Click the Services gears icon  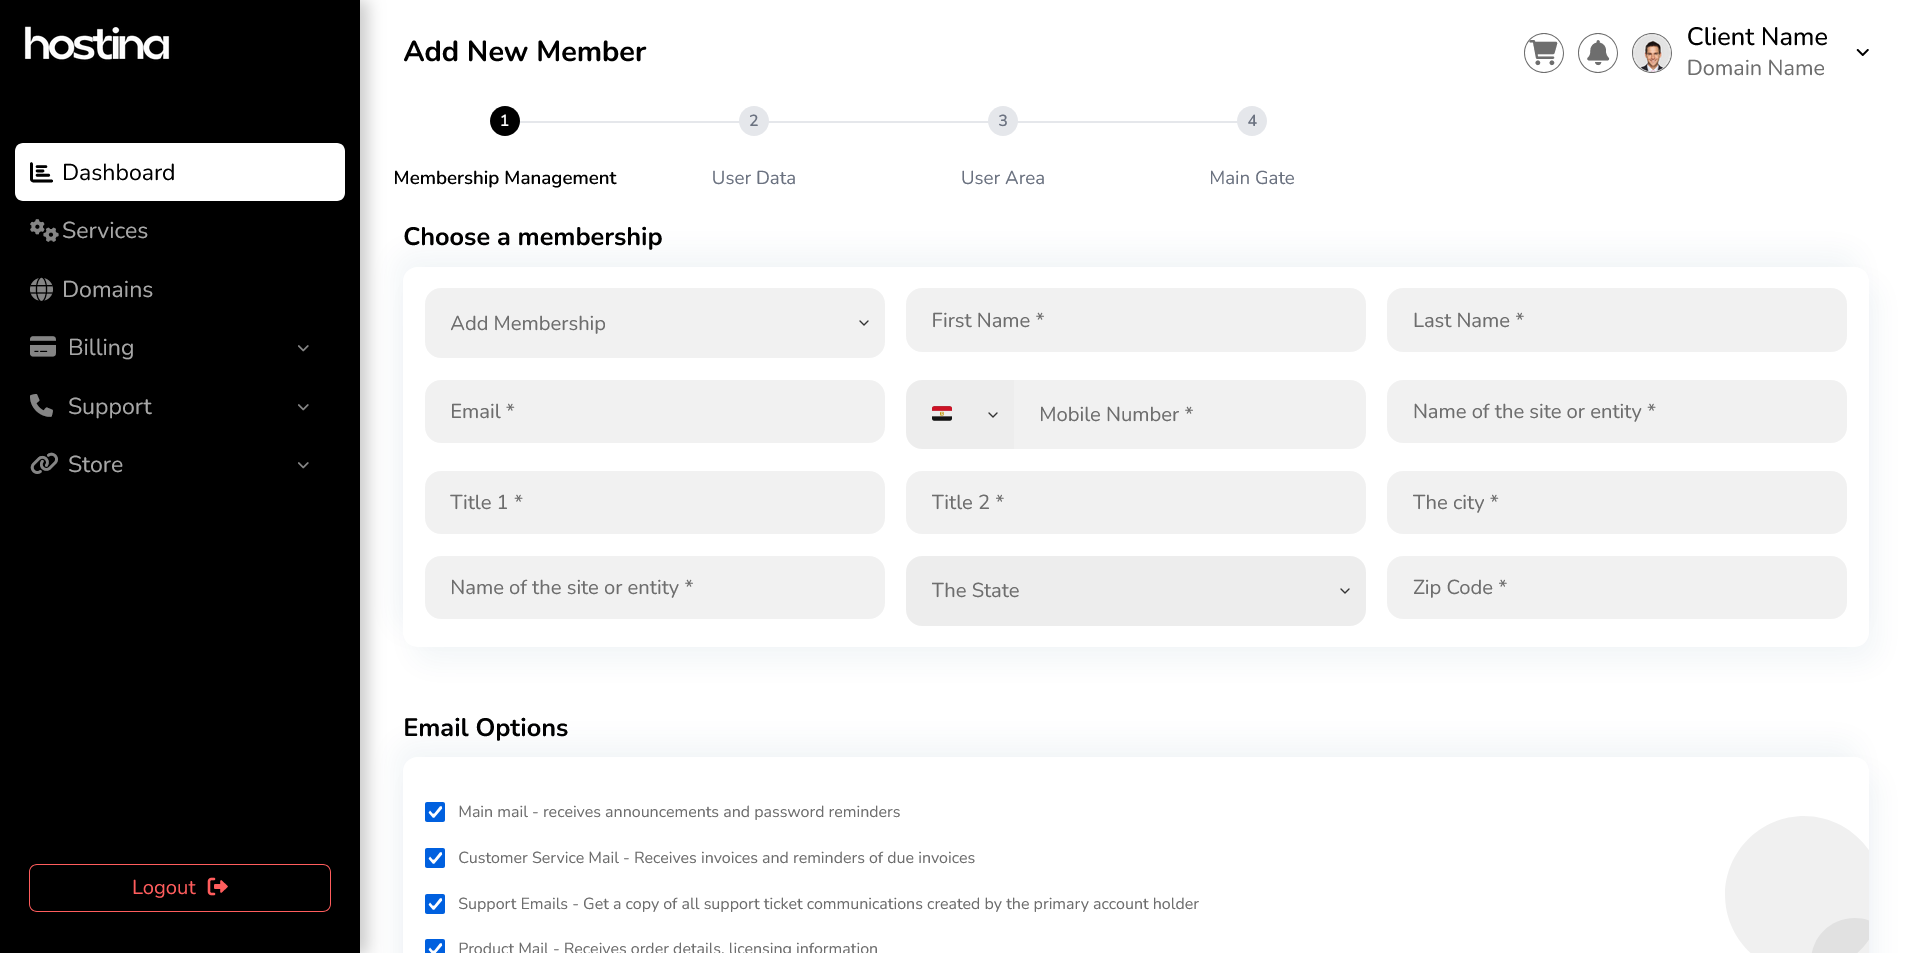pyautogui.click(x=43, y=230)
